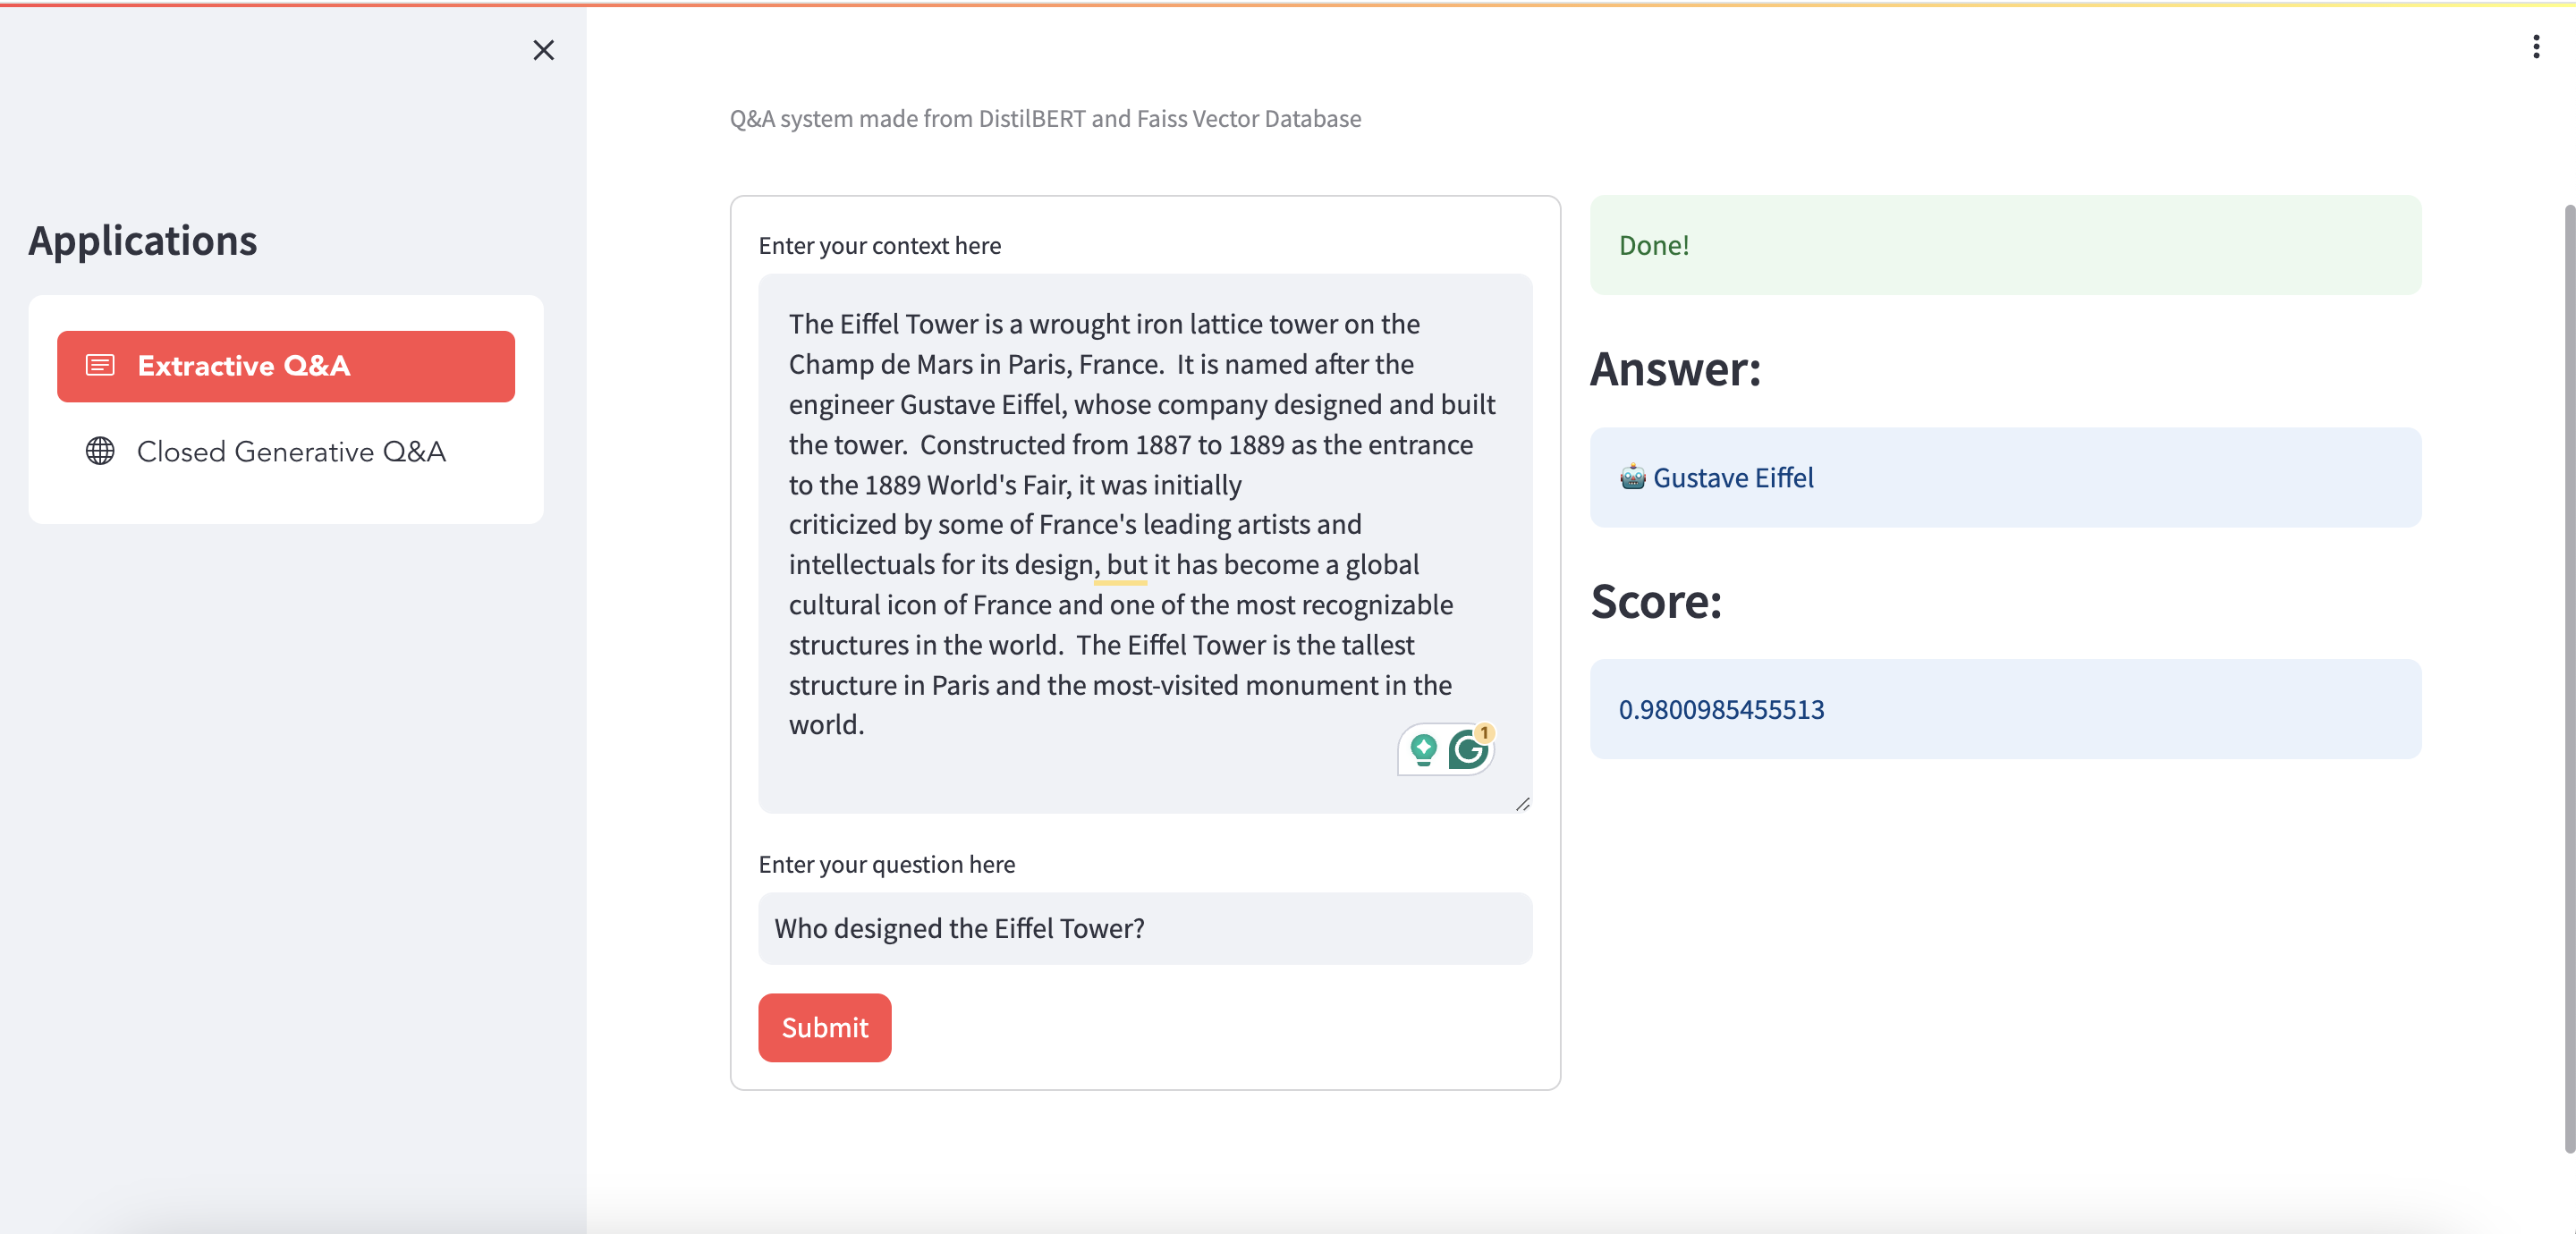Click the green lightbulb suggestion icon
Screen dimensions: 2576x1234
click(1422, 749)
